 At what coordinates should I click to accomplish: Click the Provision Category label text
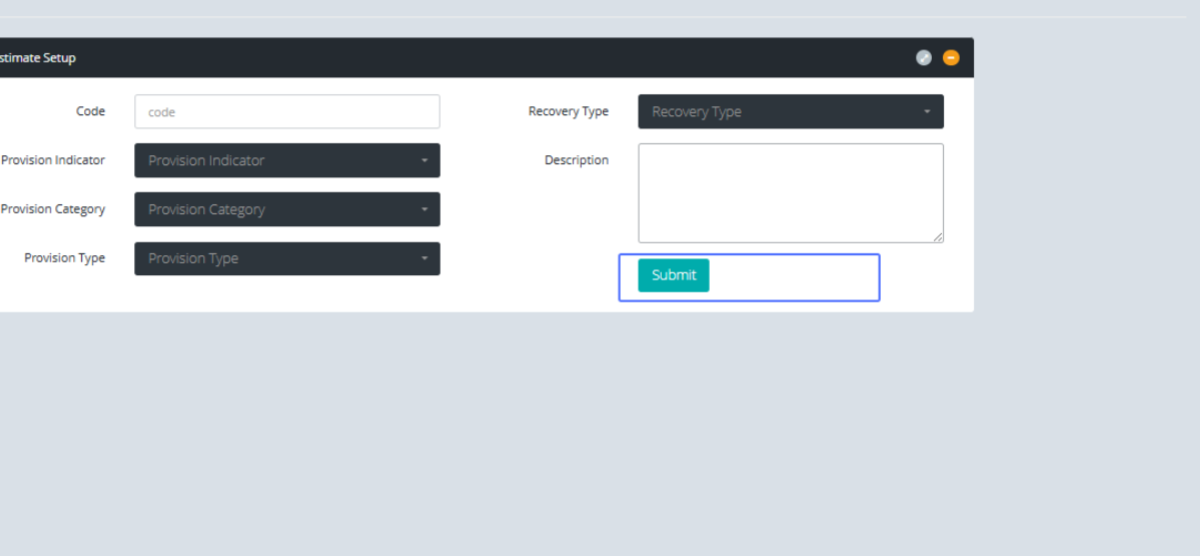click(53, 209)
